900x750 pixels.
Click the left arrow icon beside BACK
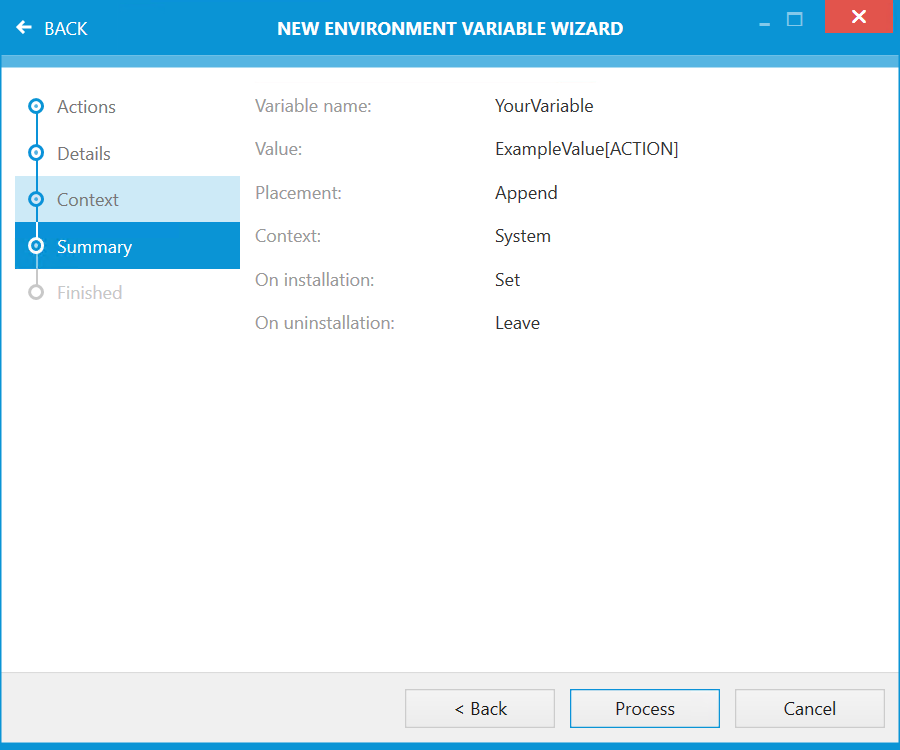[25, 28]
